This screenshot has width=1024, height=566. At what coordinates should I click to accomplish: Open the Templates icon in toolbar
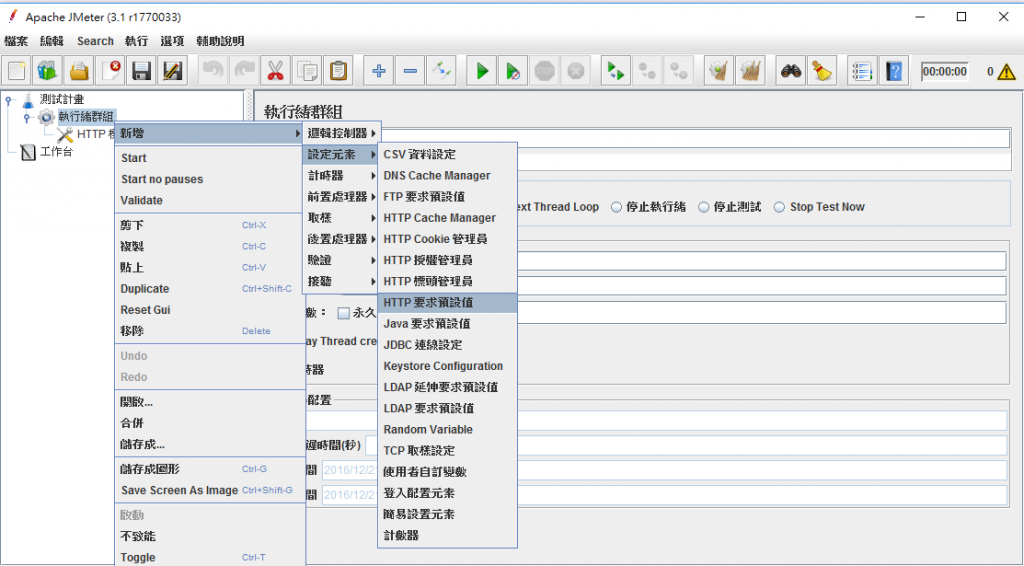(47, 71)
